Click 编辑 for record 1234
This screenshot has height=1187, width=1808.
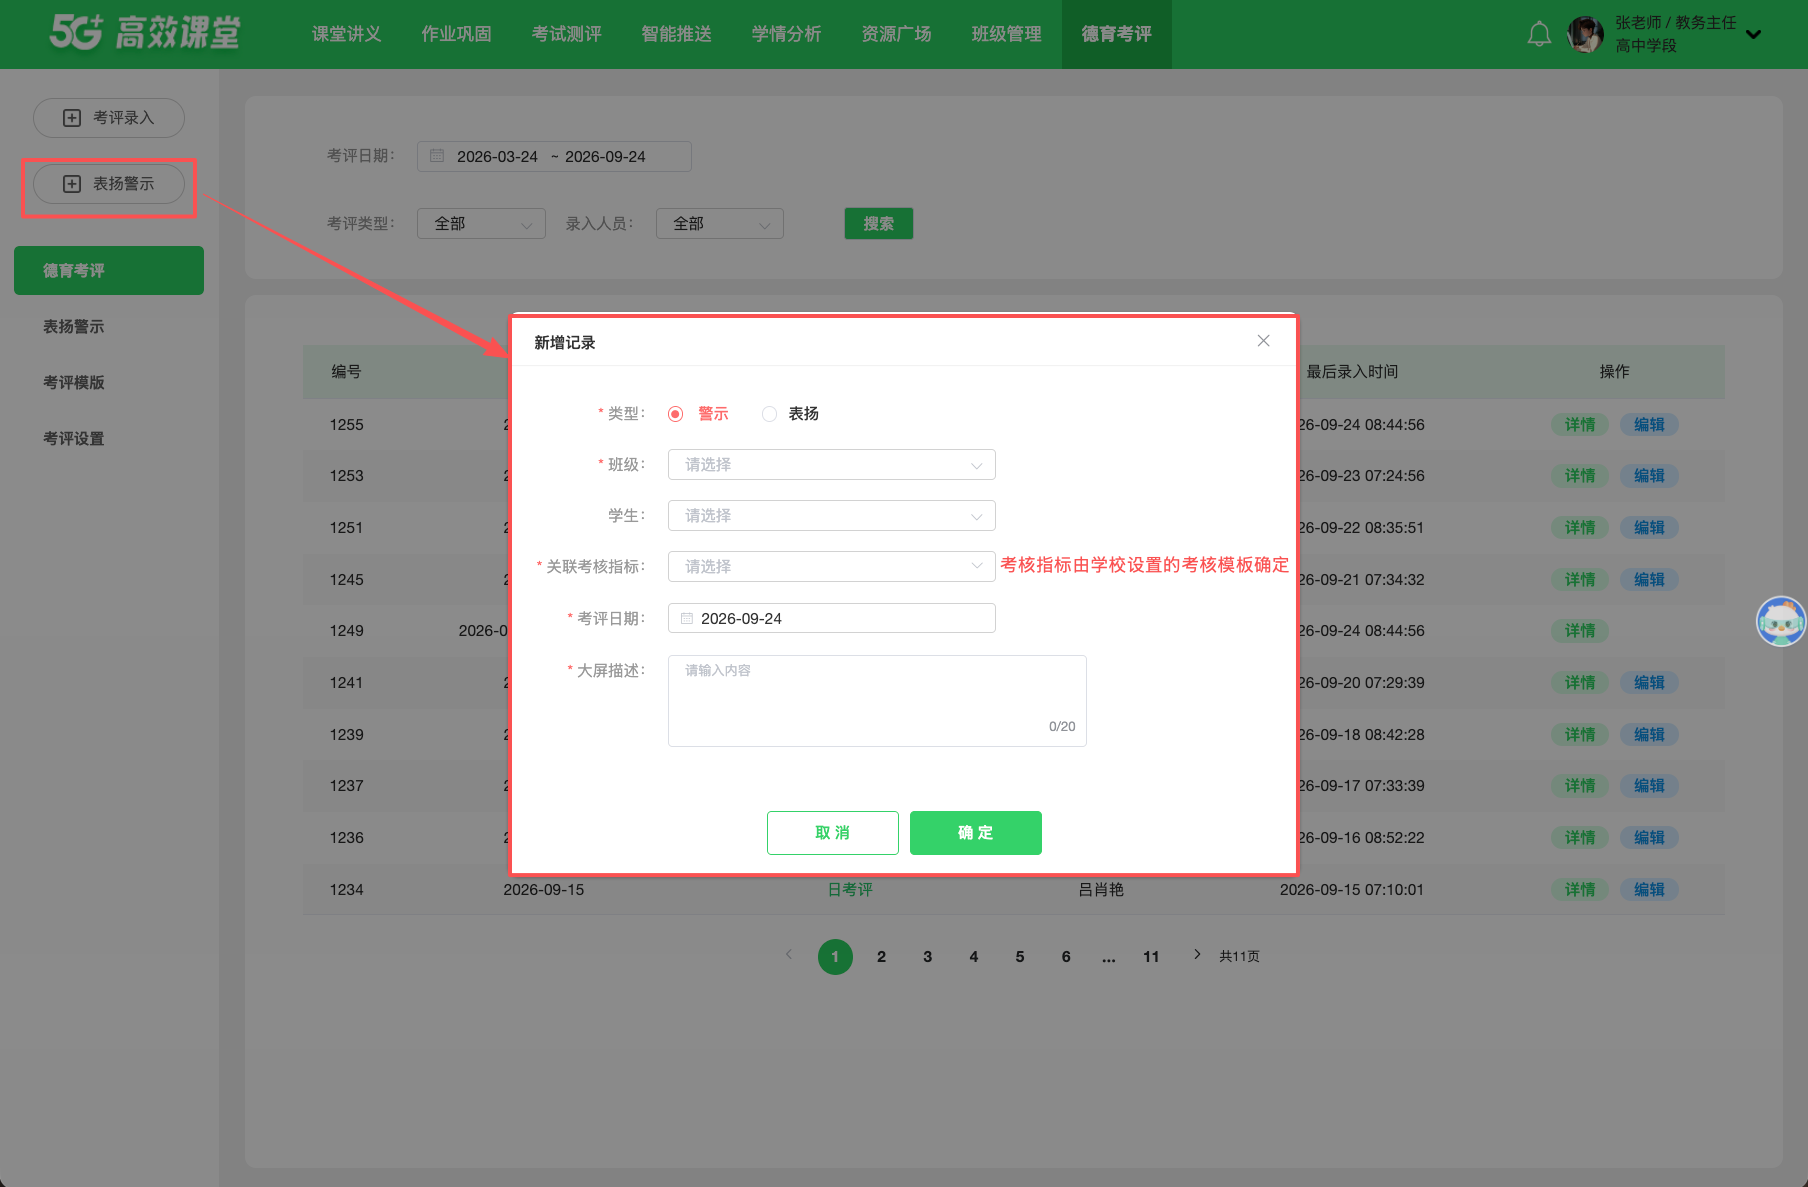1649,890
